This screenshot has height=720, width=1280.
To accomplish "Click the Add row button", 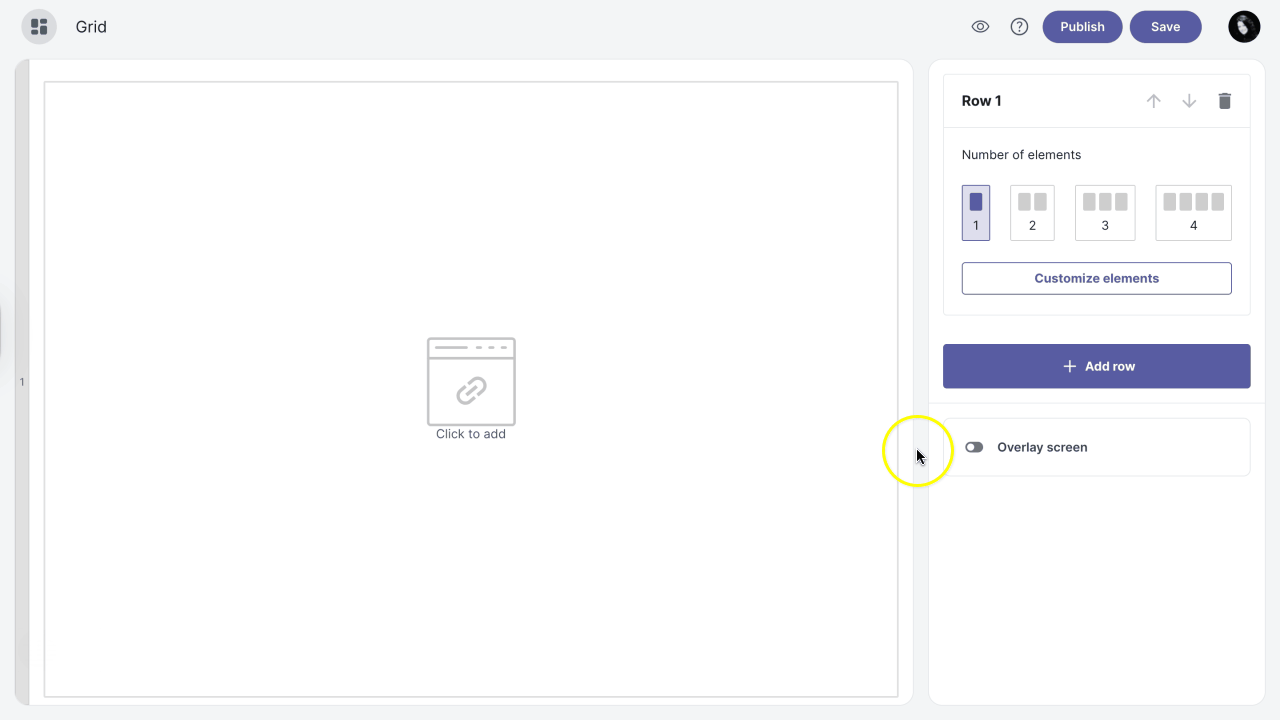I will pos(1096,366).
